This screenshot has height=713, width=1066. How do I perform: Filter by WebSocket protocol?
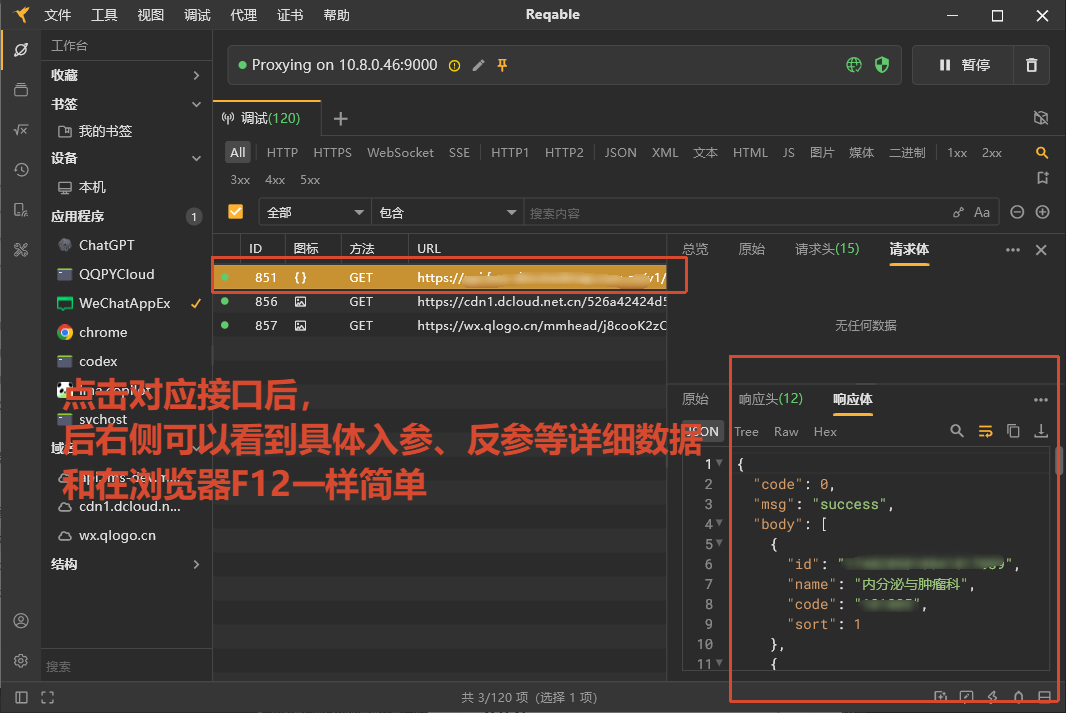tap(400, 153)
